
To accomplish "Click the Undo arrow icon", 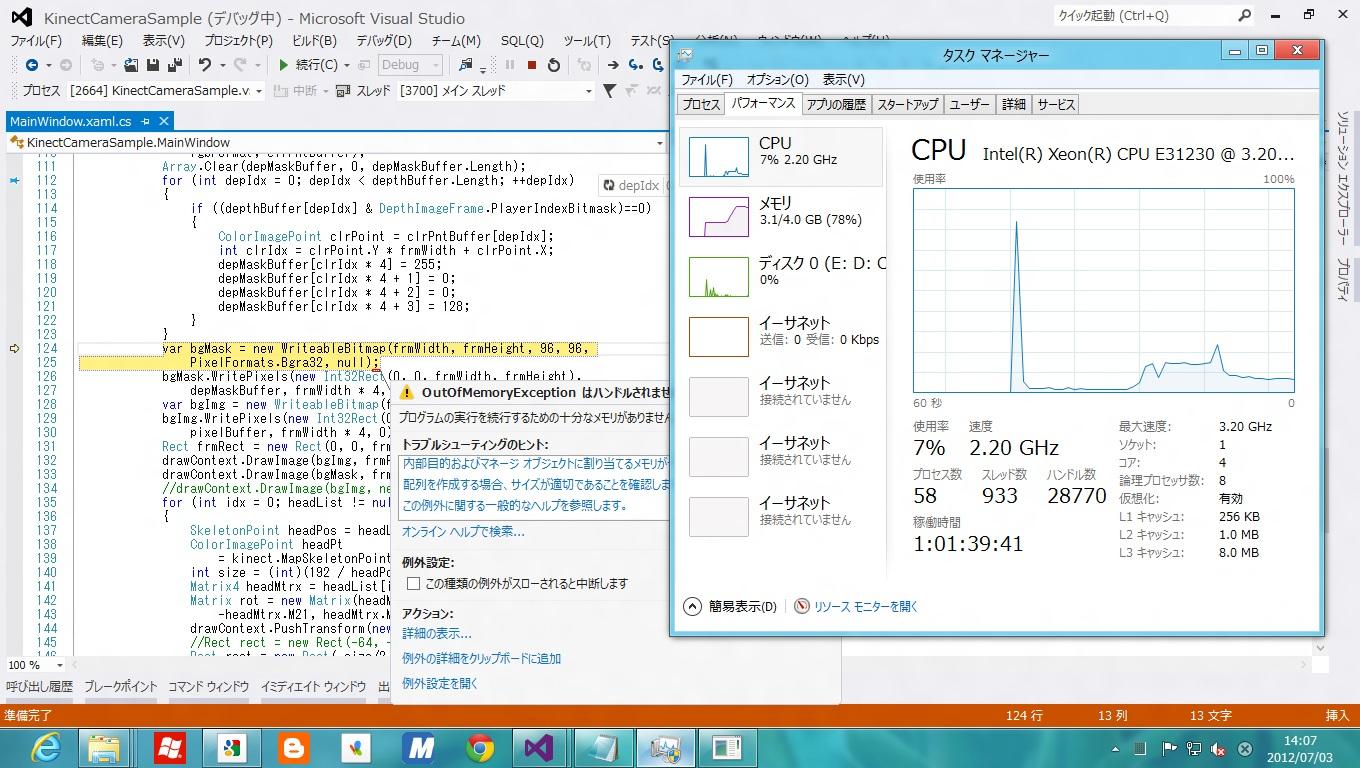I will (x=205, y=65).
